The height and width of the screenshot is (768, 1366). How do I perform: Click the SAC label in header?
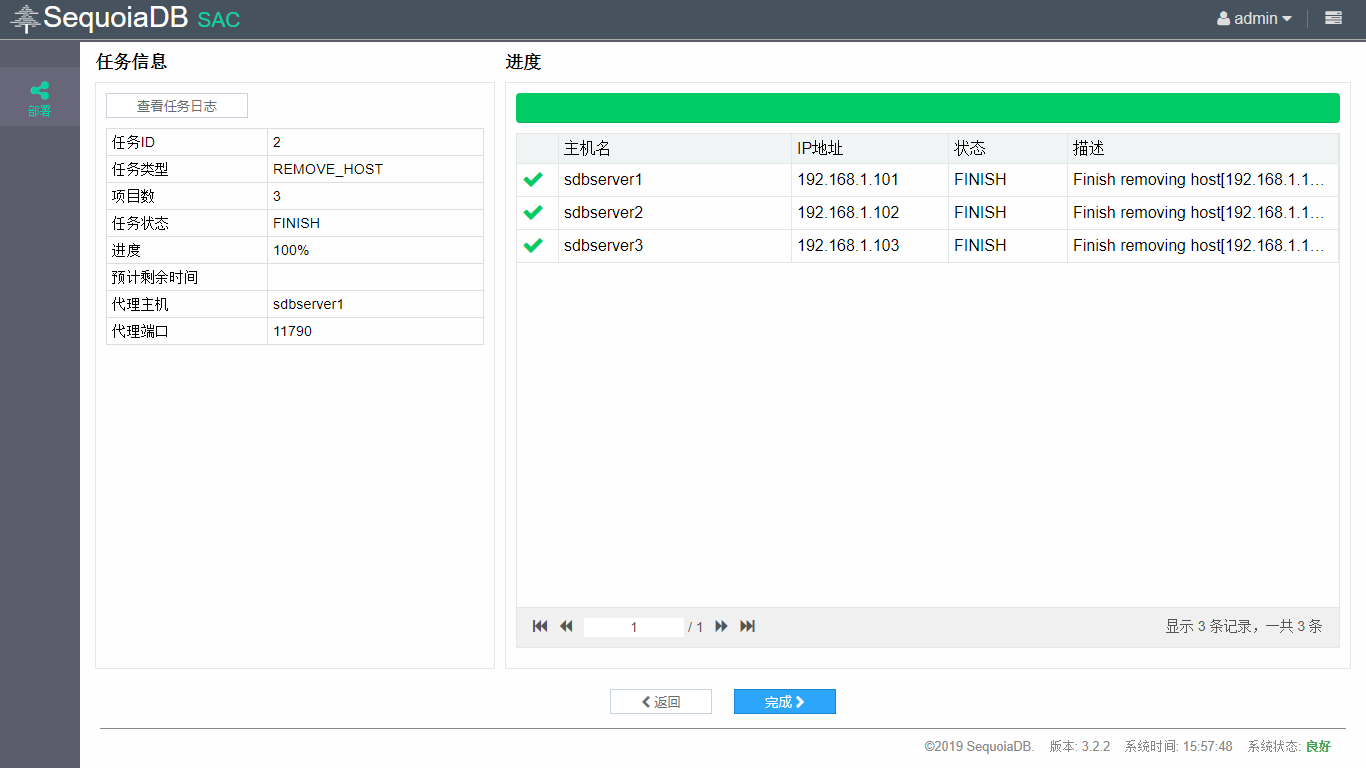[x=219, y=20]
